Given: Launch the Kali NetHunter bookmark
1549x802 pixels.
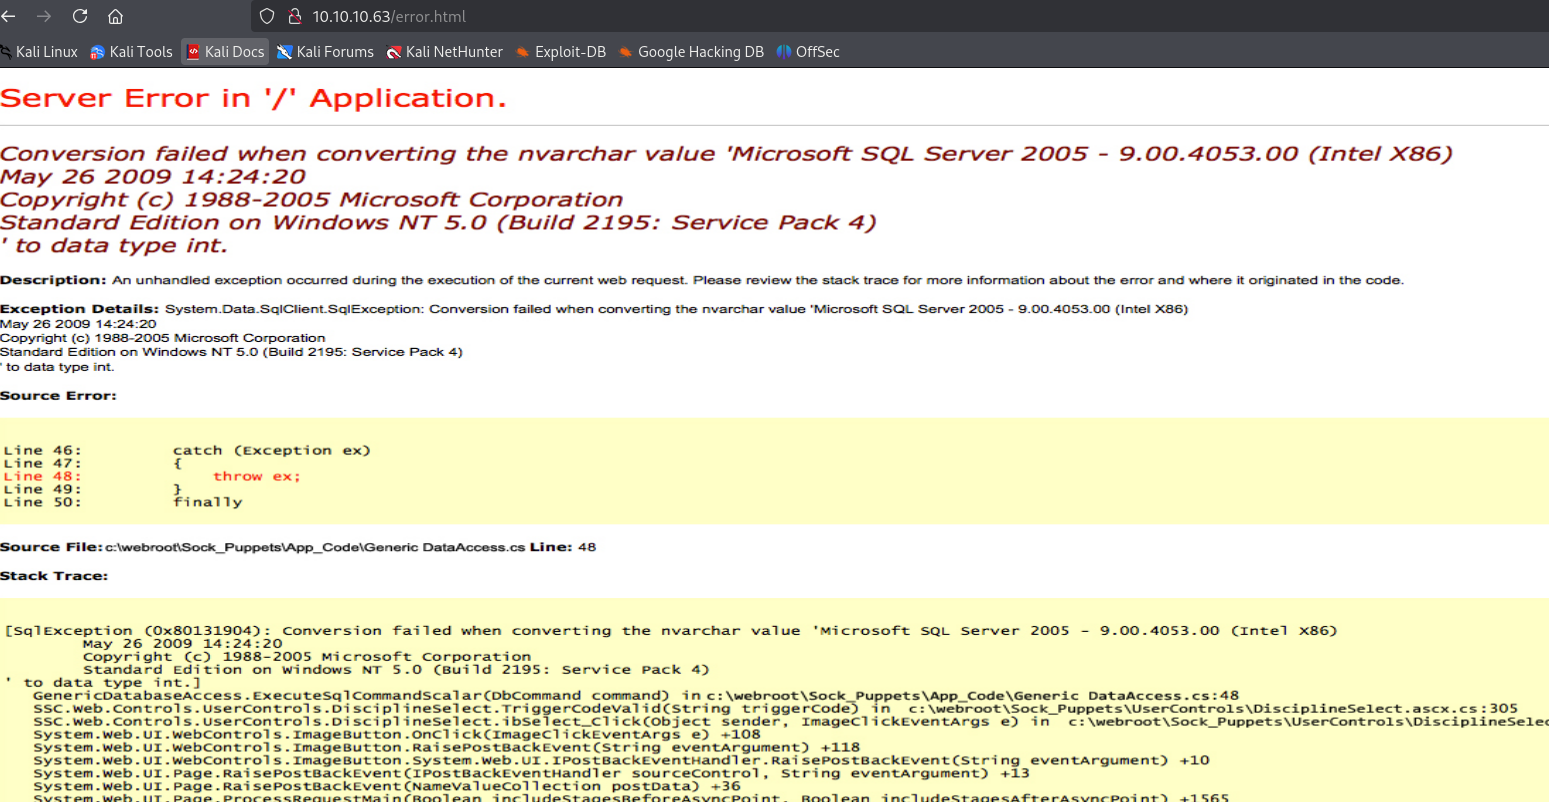Looking at the screenshot, I should pos(445,52).
